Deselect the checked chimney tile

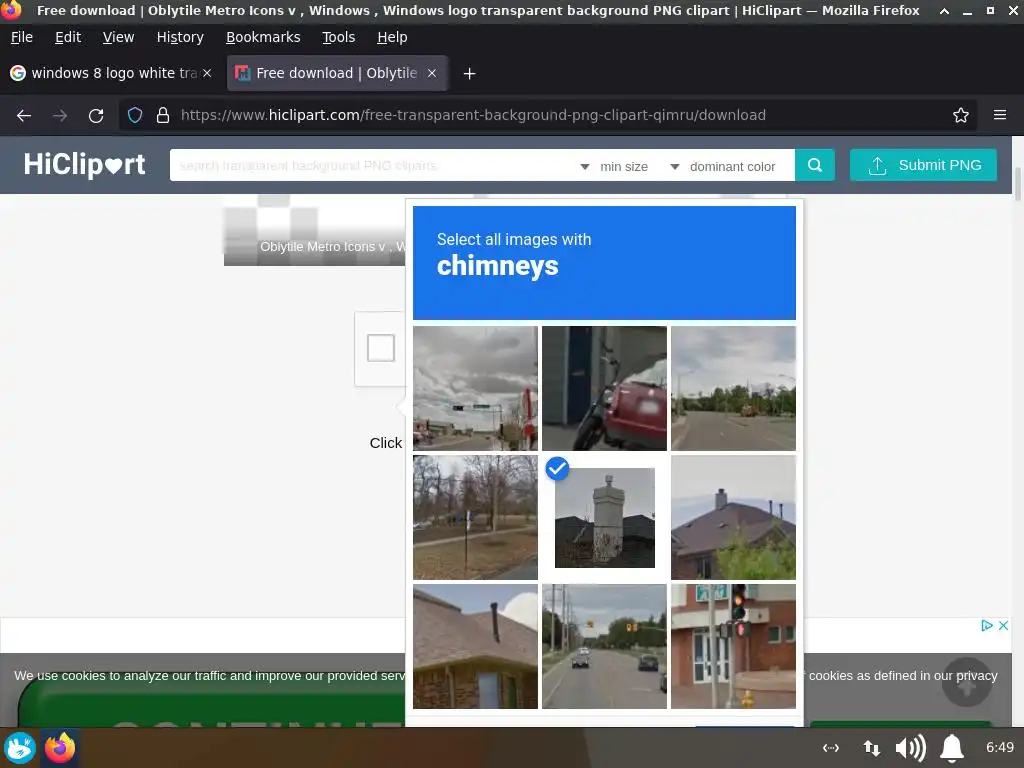pos(604,517)
